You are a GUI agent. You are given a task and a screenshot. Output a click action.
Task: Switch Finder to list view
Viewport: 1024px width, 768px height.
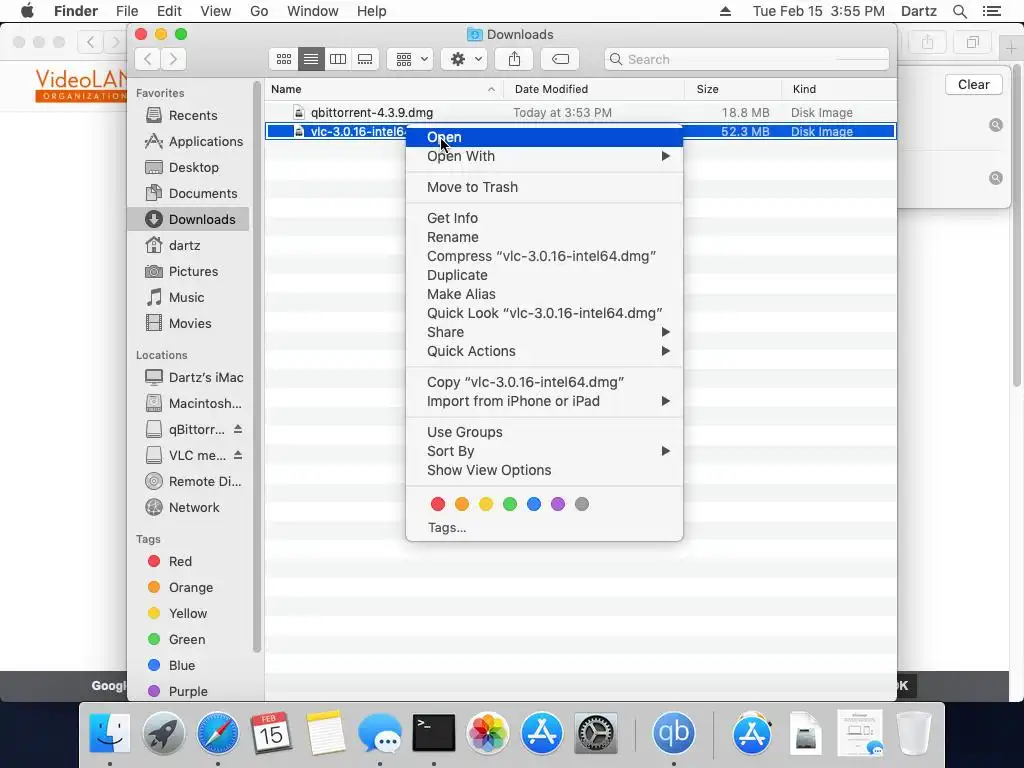pos(311,59)
